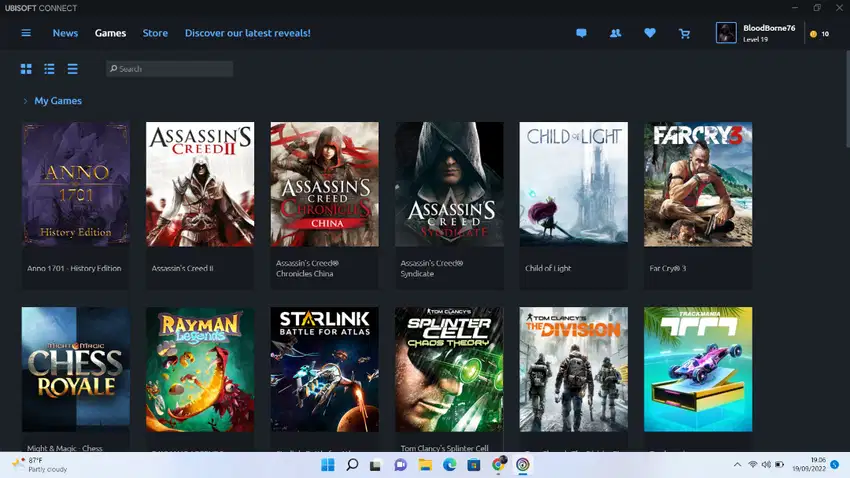
Task: Click 'Far Cry® 3' title text
Action: tap(668, 268)
